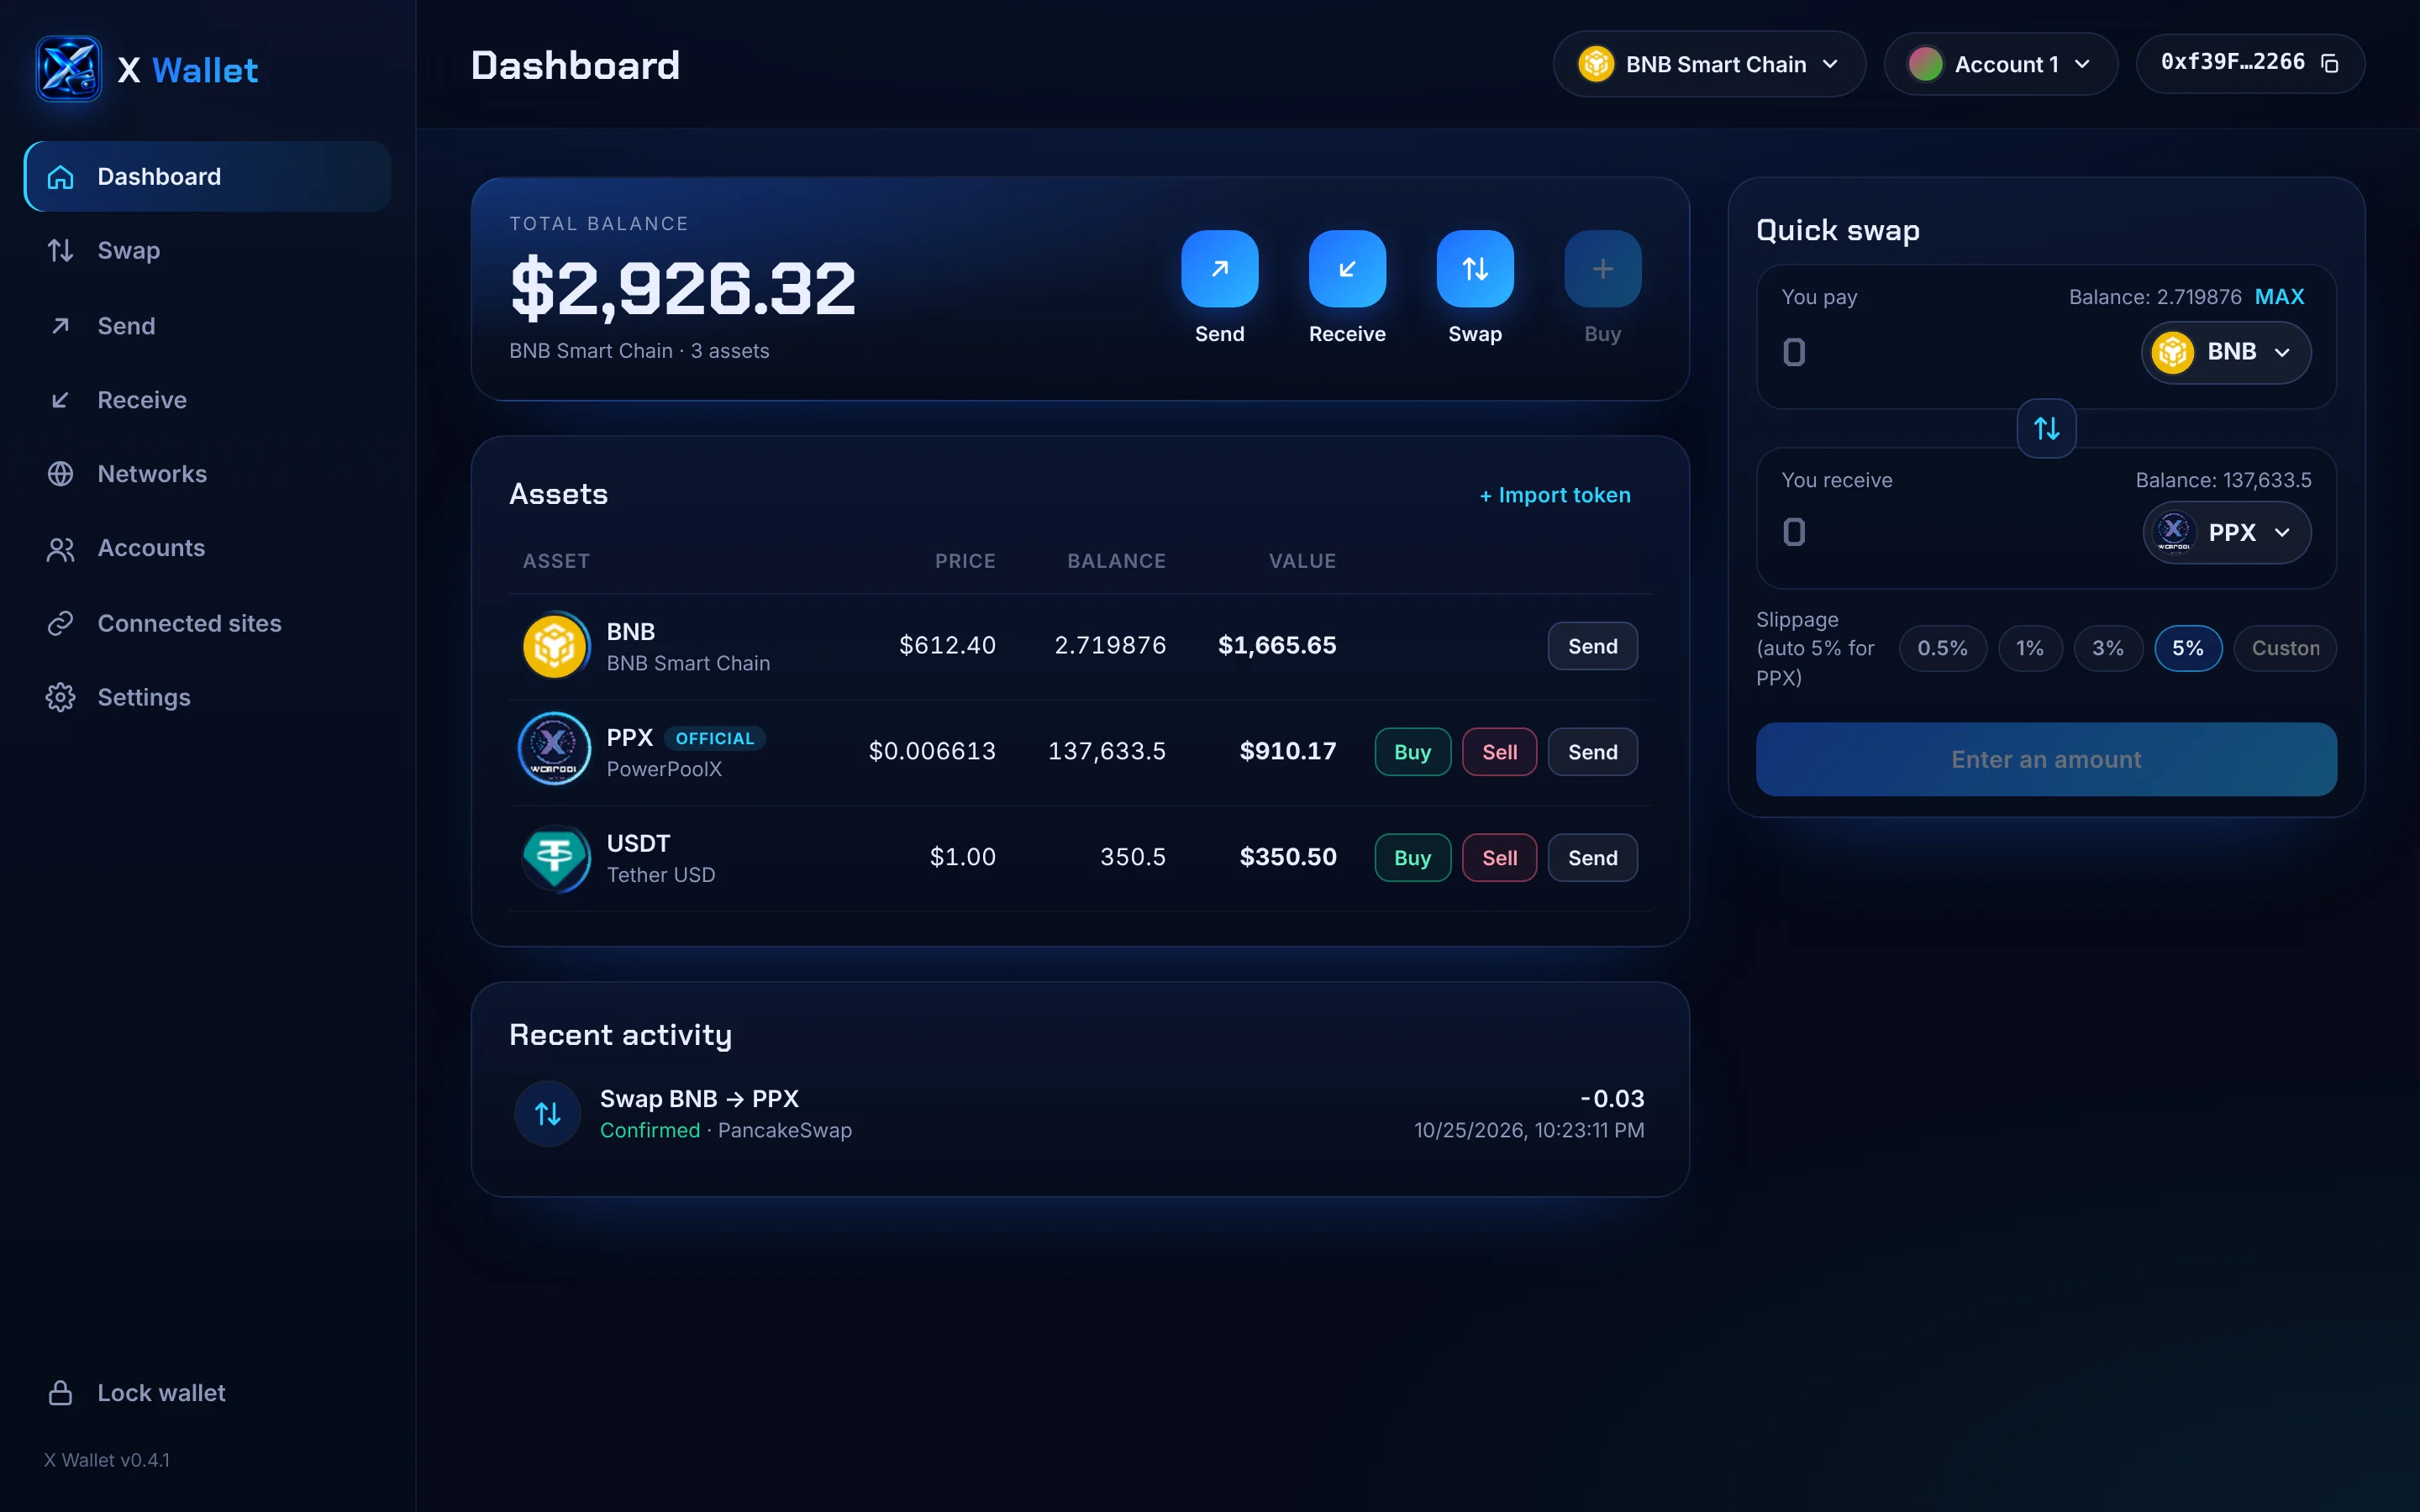2420x1512 pixels.
Task: Select 3% slippage option
Action: [2108, 648]
